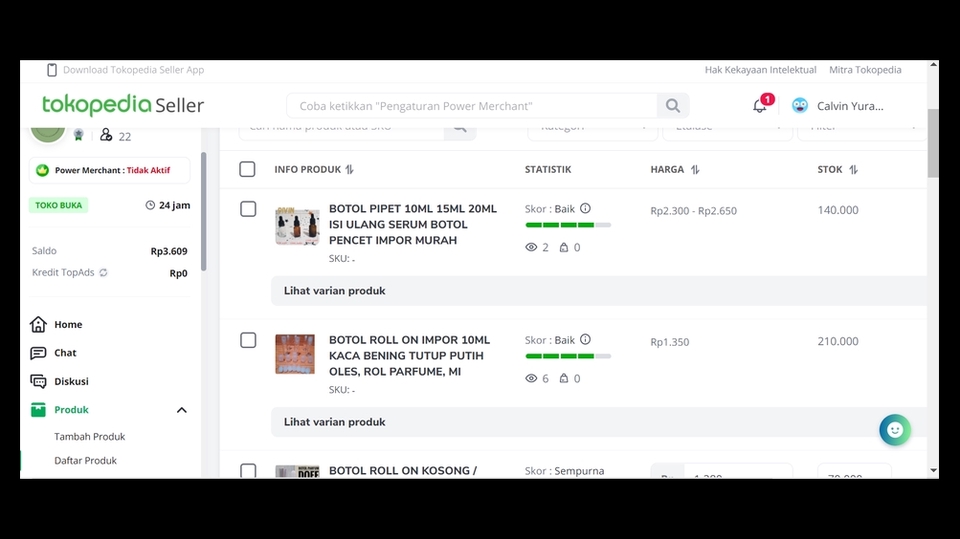Click the followers icon next to 22
The width and height of the screenshot is (960, 539).
[x=106, y=135]
